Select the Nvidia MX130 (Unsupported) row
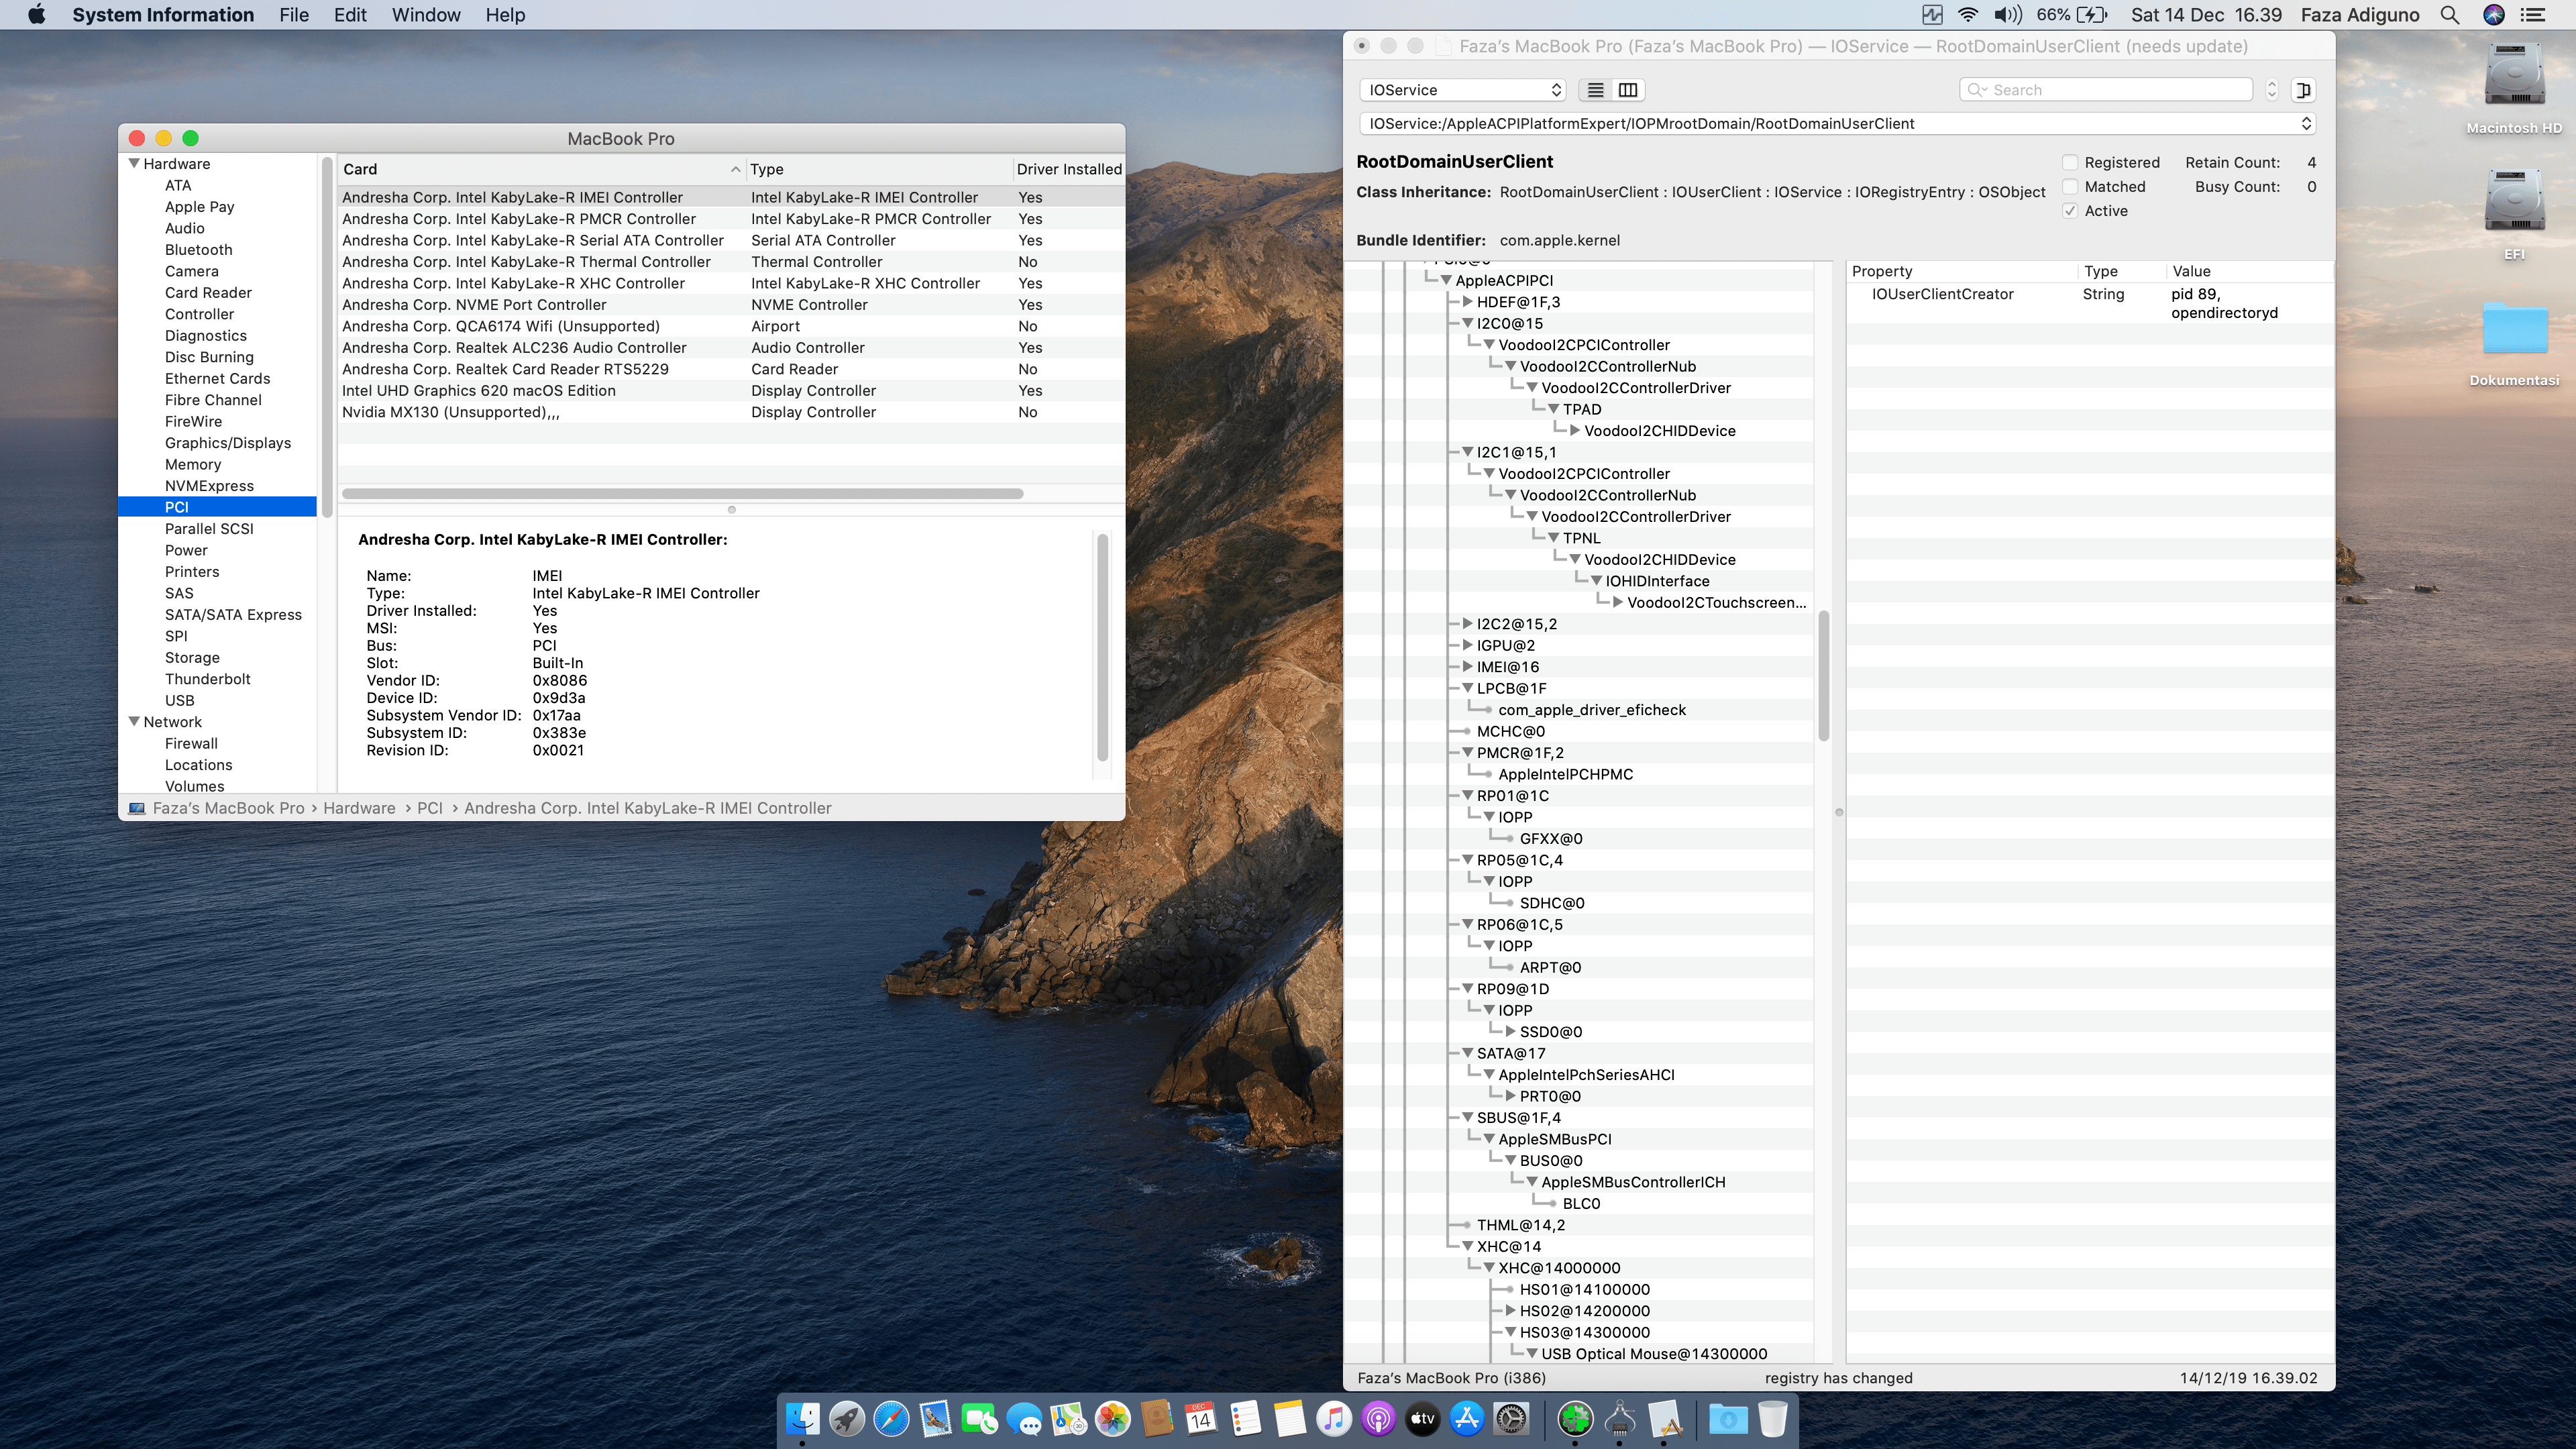 click(x=450, y=412)
